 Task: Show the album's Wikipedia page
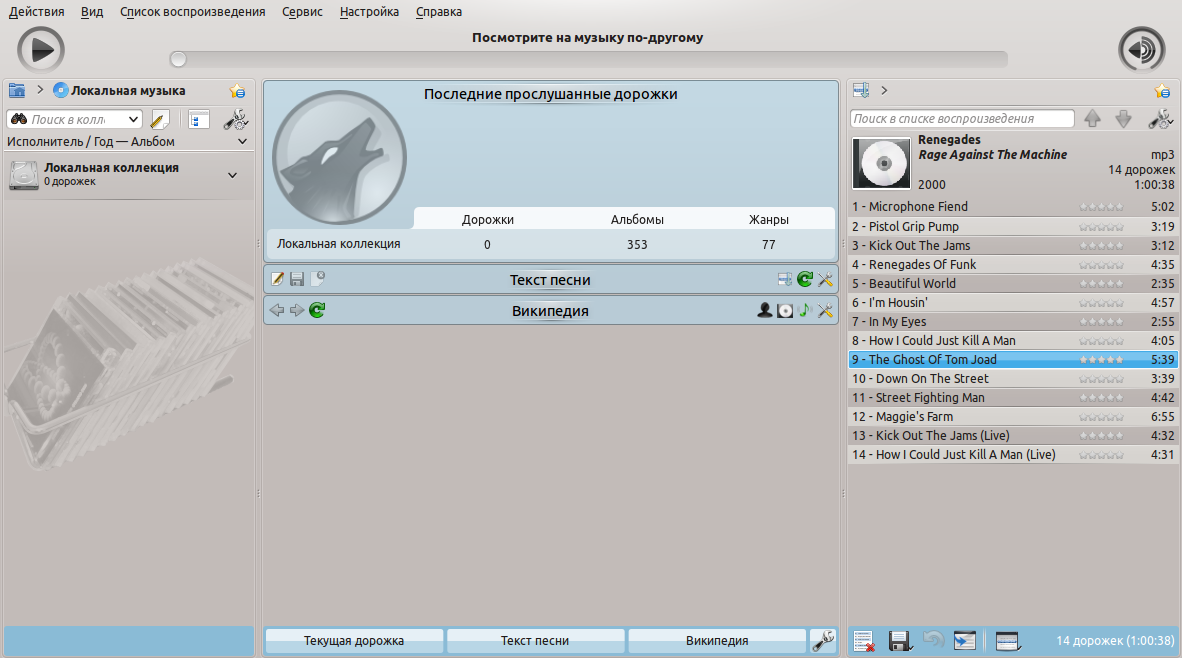click(x=785, y=311)
